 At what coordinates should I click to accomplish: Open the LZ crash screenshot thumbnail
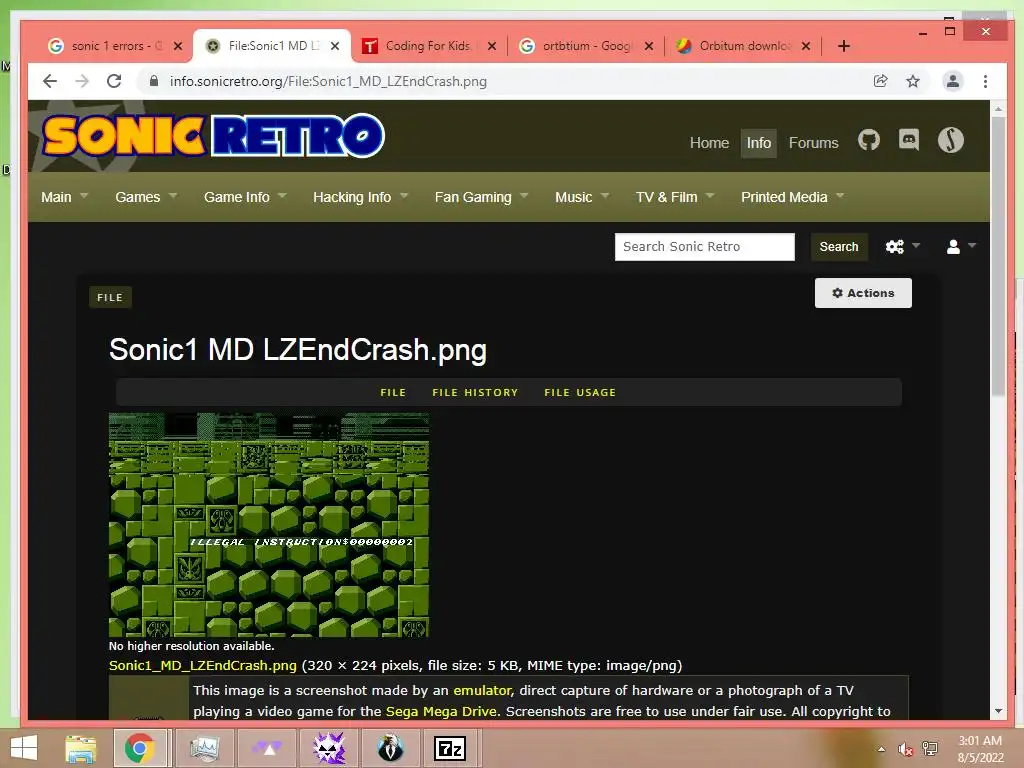268,524
